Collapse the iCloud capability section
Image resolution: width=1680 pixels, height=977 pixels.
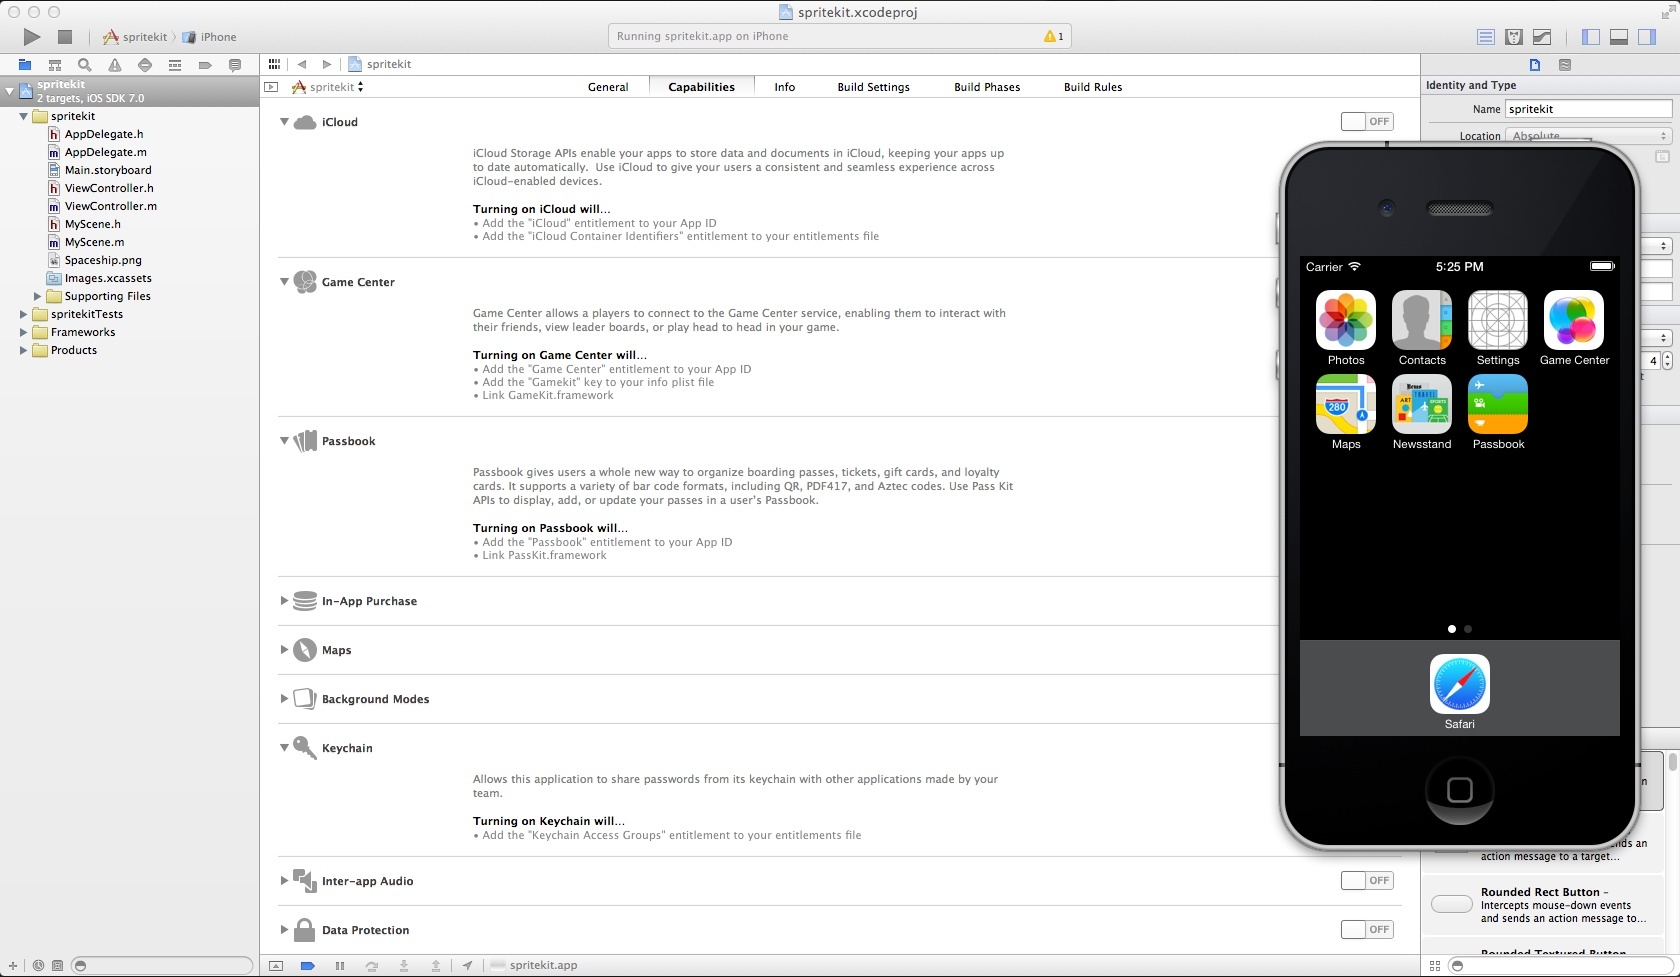[x=284, y=122]
